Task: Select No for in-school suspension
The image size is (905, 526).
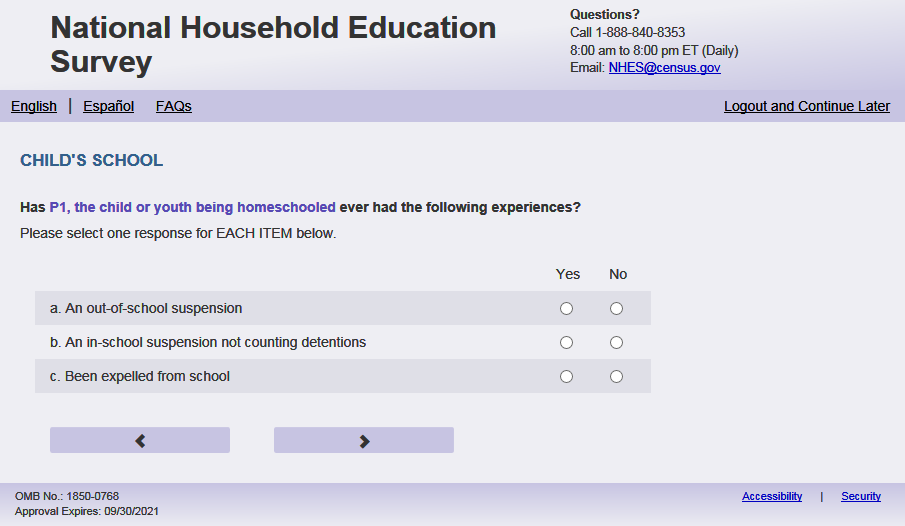Action: (616, 342)
